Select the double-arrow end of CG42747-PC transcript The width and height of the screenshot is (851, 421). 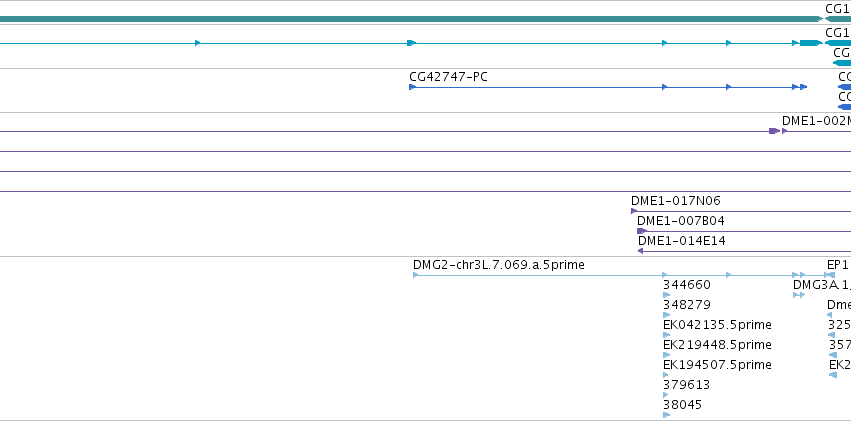[x=800, y=87]
